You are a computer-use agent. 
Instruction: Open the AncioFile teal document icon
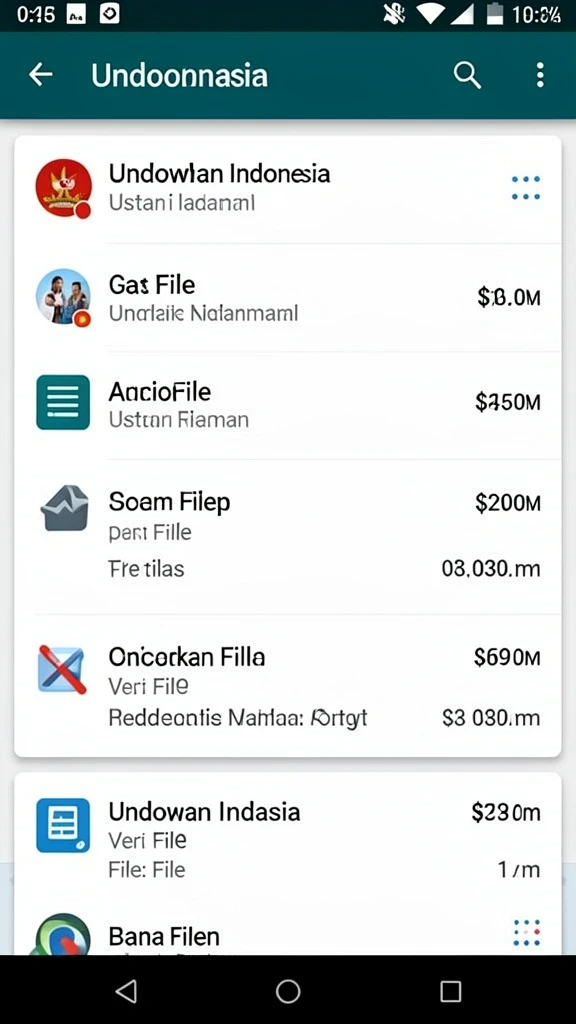63,402
